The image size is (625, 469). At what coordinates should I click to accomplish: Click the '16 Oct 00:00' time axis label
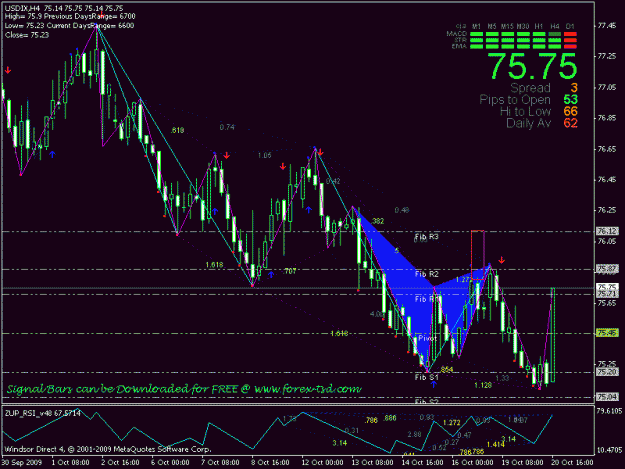click(473, 462)
